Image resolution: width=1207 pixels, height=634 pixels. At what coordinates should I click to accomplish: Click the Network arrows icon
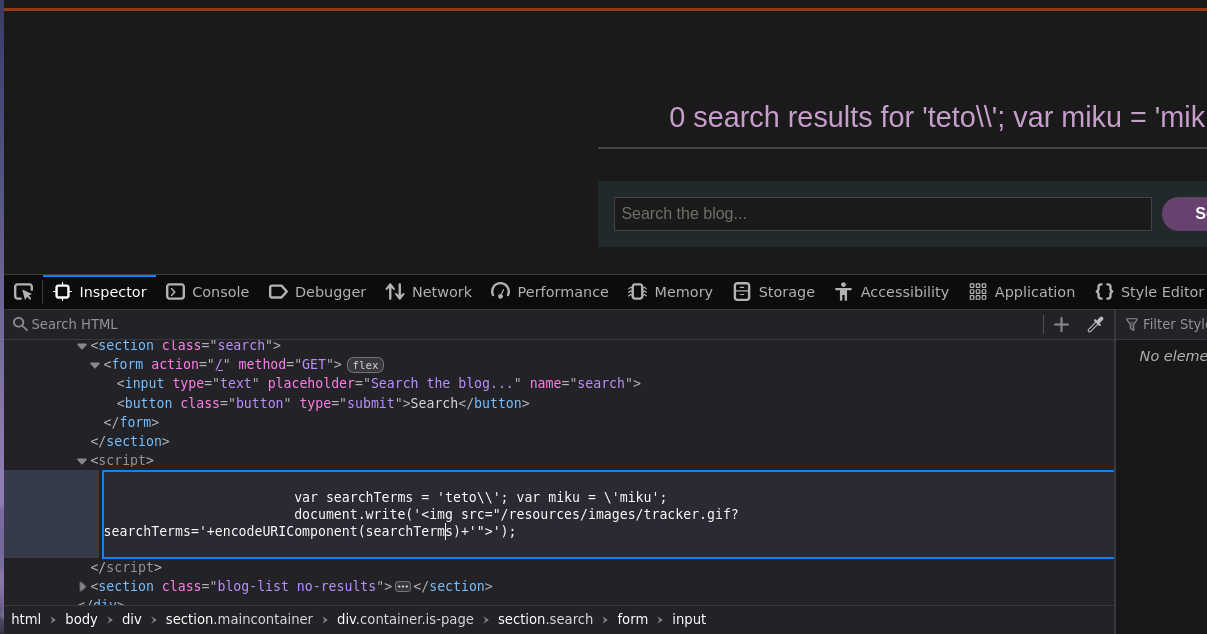tap(394, 292)
